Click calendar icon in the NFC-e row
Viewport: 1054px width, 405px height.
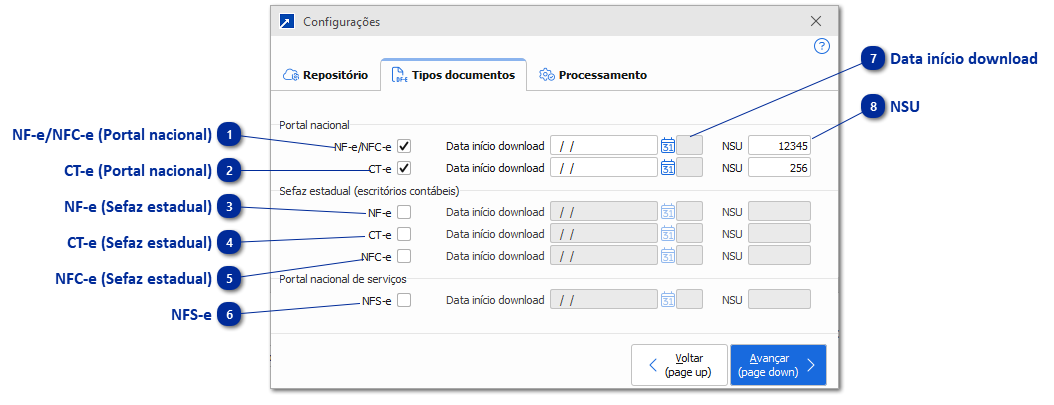667,256
